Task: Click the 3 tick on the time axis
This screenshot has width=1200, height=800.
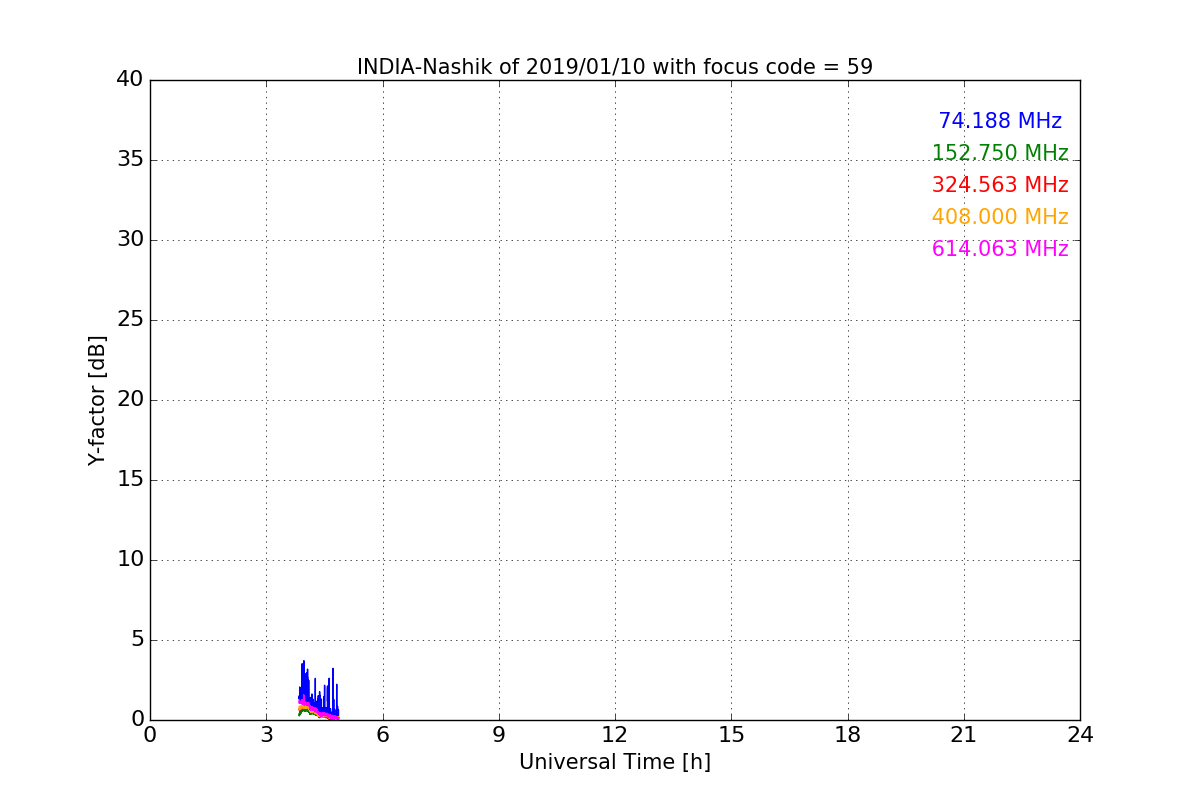Action: tap(266, 734)
